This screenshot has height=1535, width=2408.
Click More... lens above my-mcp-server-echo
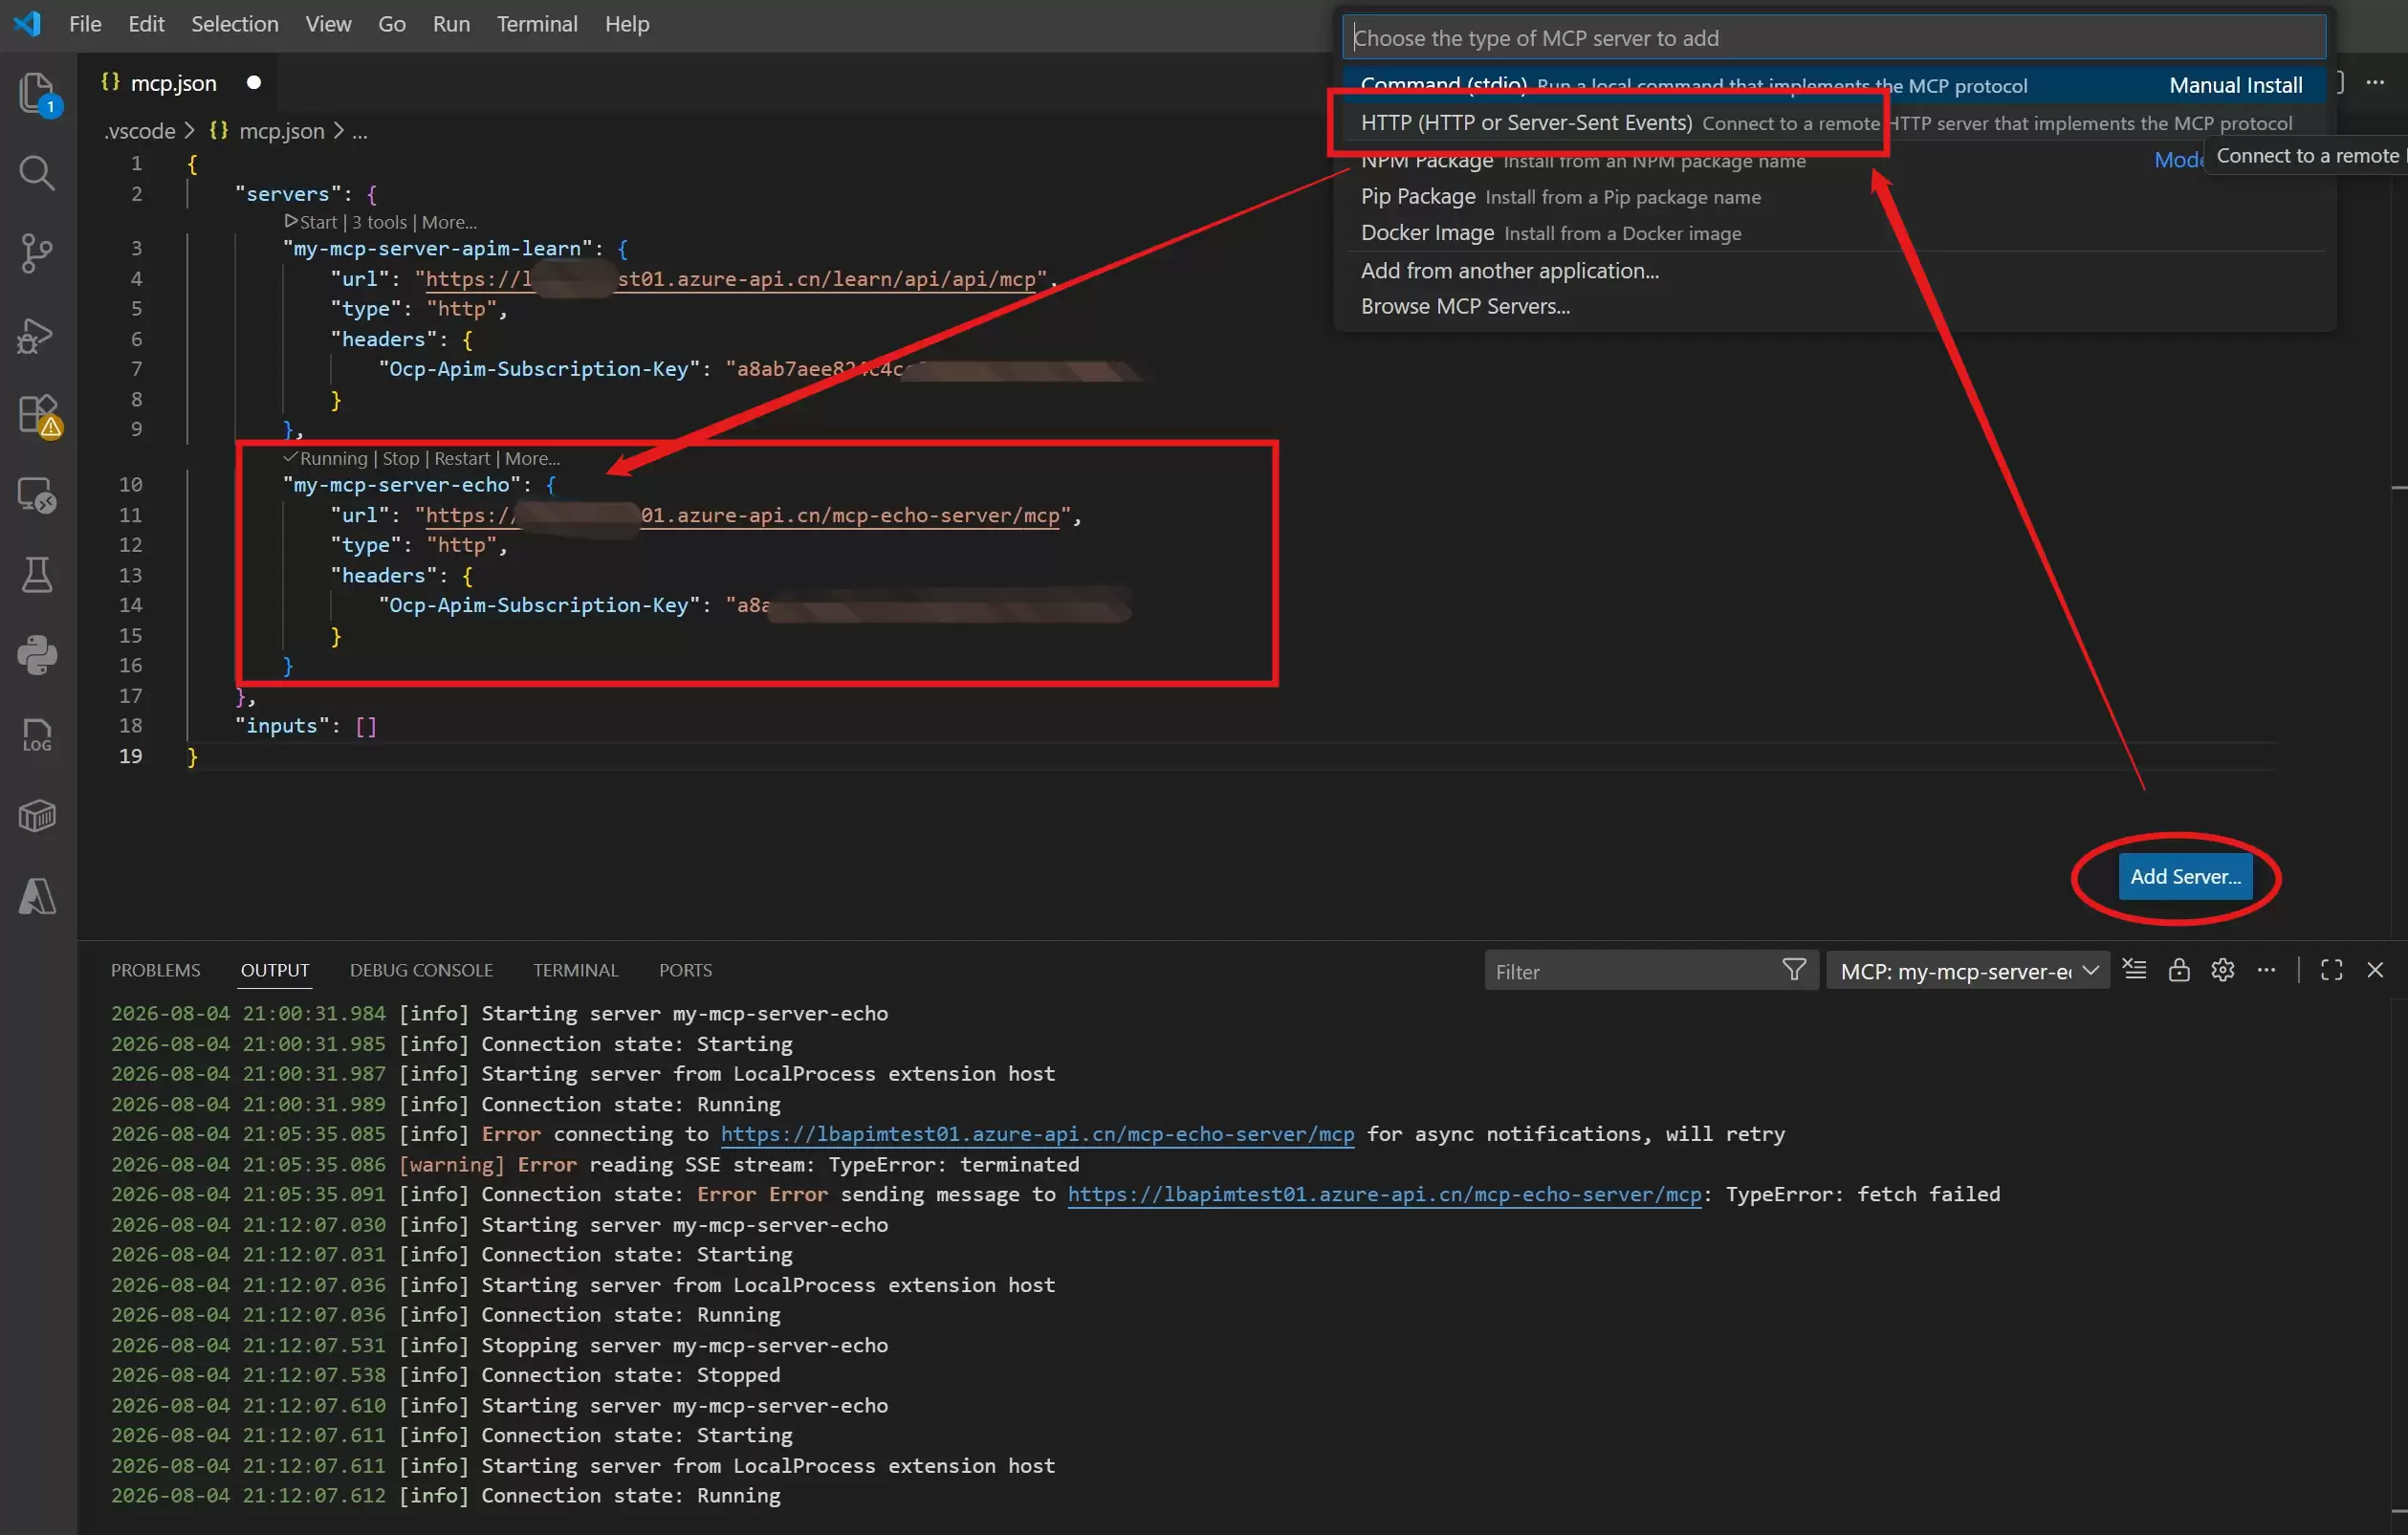pos(532,458)
